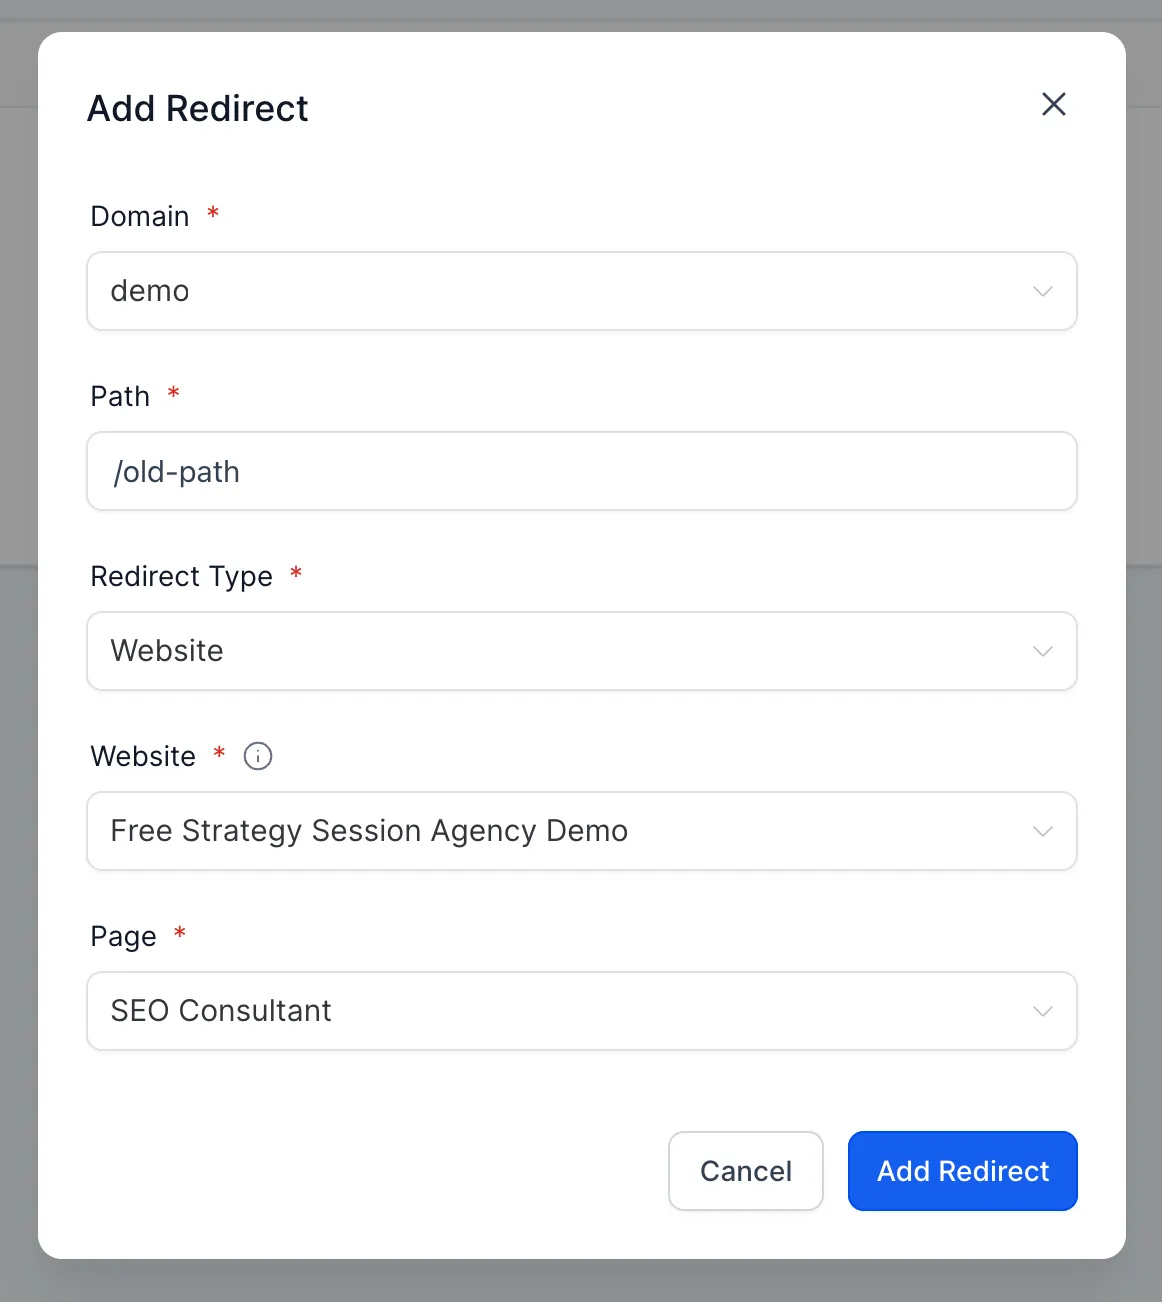
Task: Click the Website field label text
Action: pyautogui.click(x=143, y=756)
